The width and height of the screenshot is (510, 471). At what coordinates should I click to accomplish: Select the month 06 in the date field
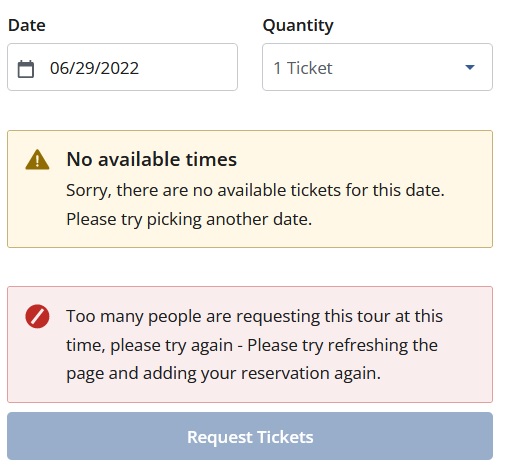point(58,68)
